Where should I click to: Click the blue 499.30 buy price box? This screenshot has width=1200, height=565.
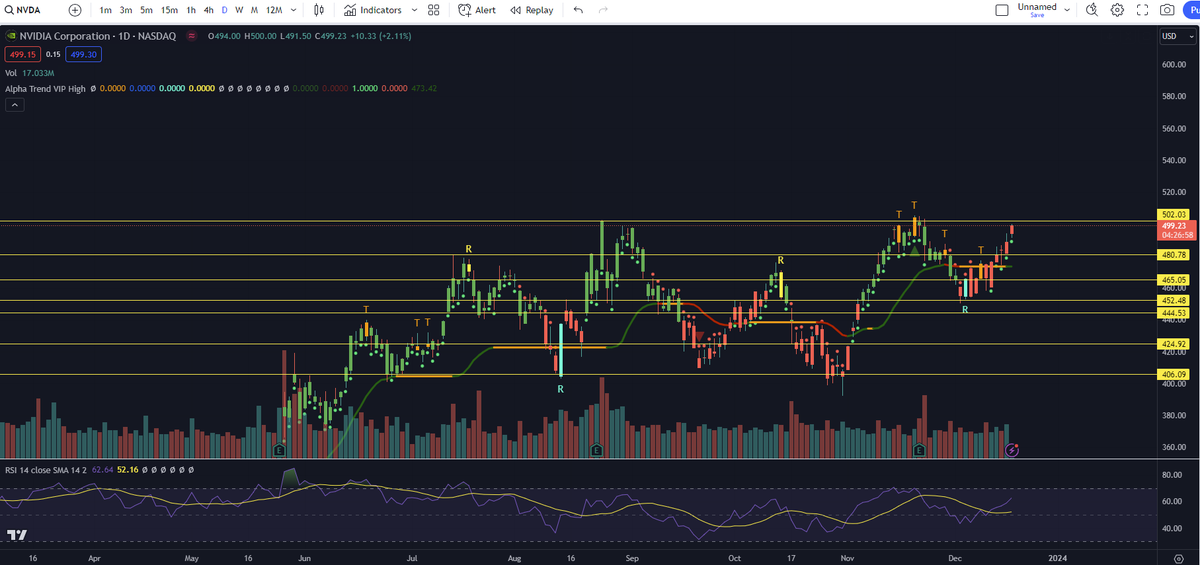85,54
